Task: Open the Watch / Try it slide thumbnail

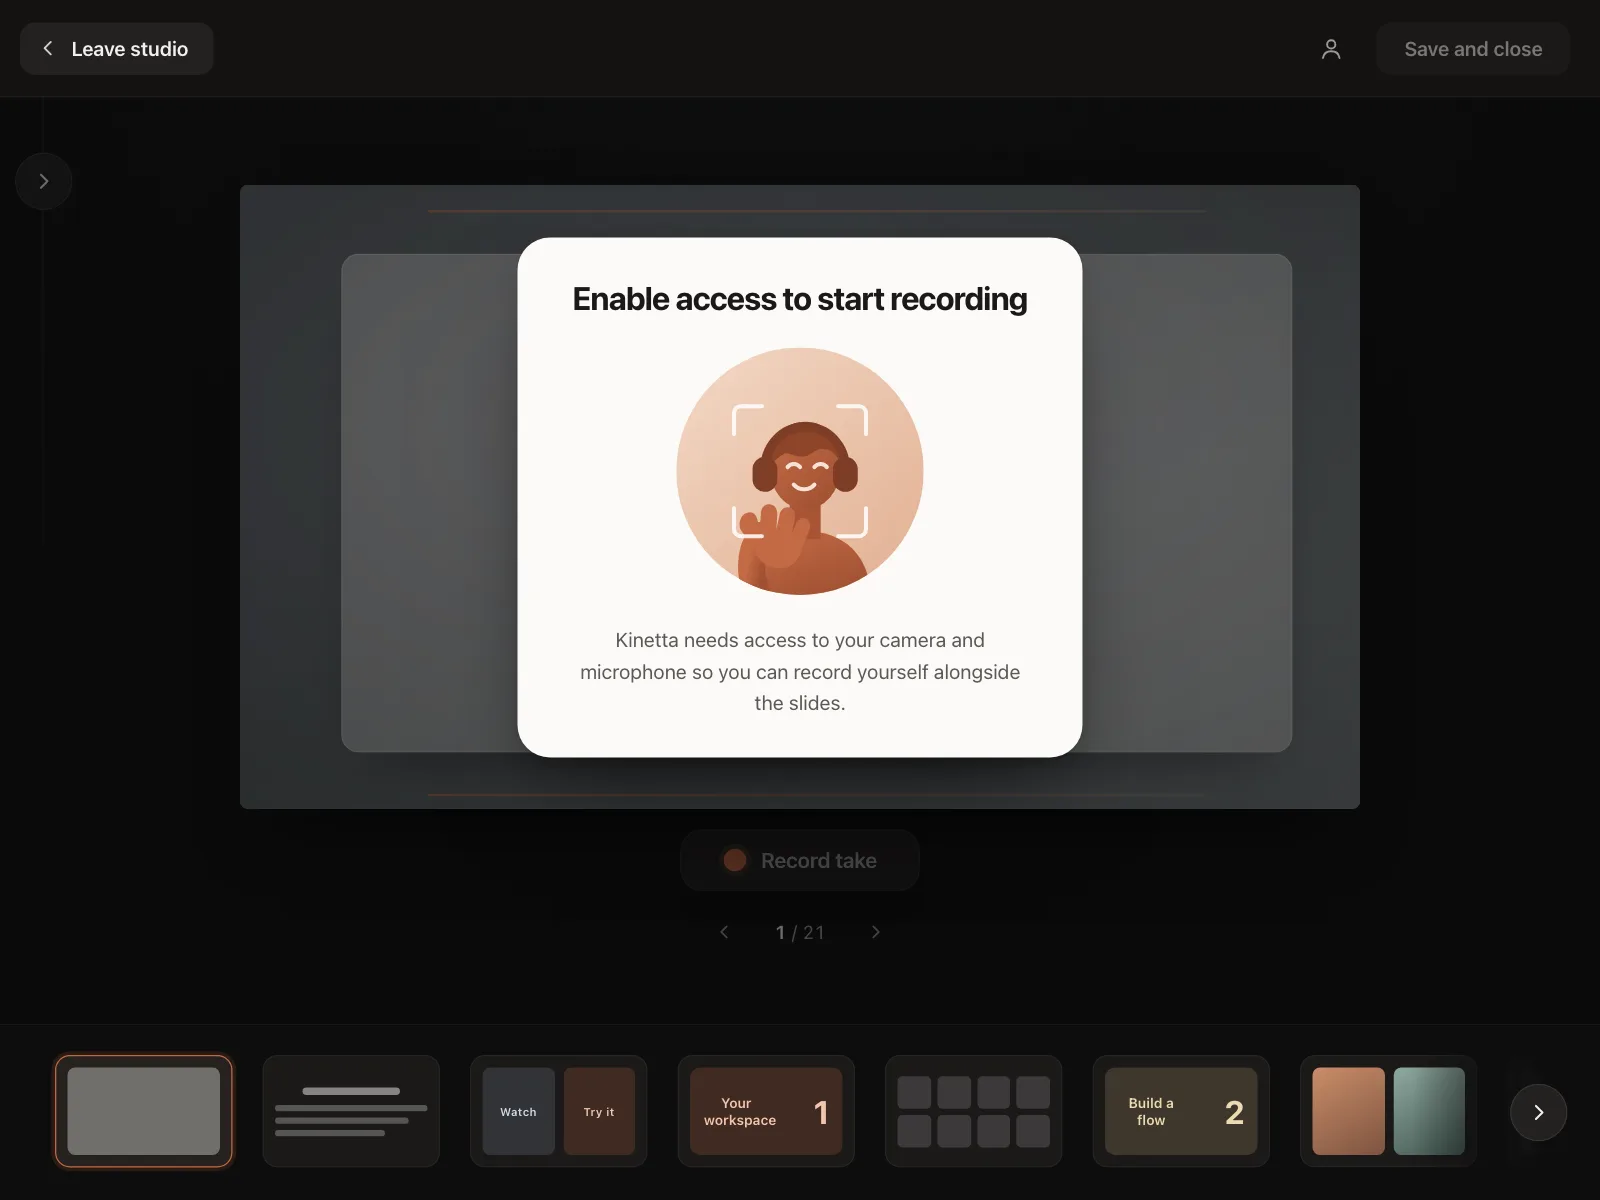Action: coord(559,1111)
